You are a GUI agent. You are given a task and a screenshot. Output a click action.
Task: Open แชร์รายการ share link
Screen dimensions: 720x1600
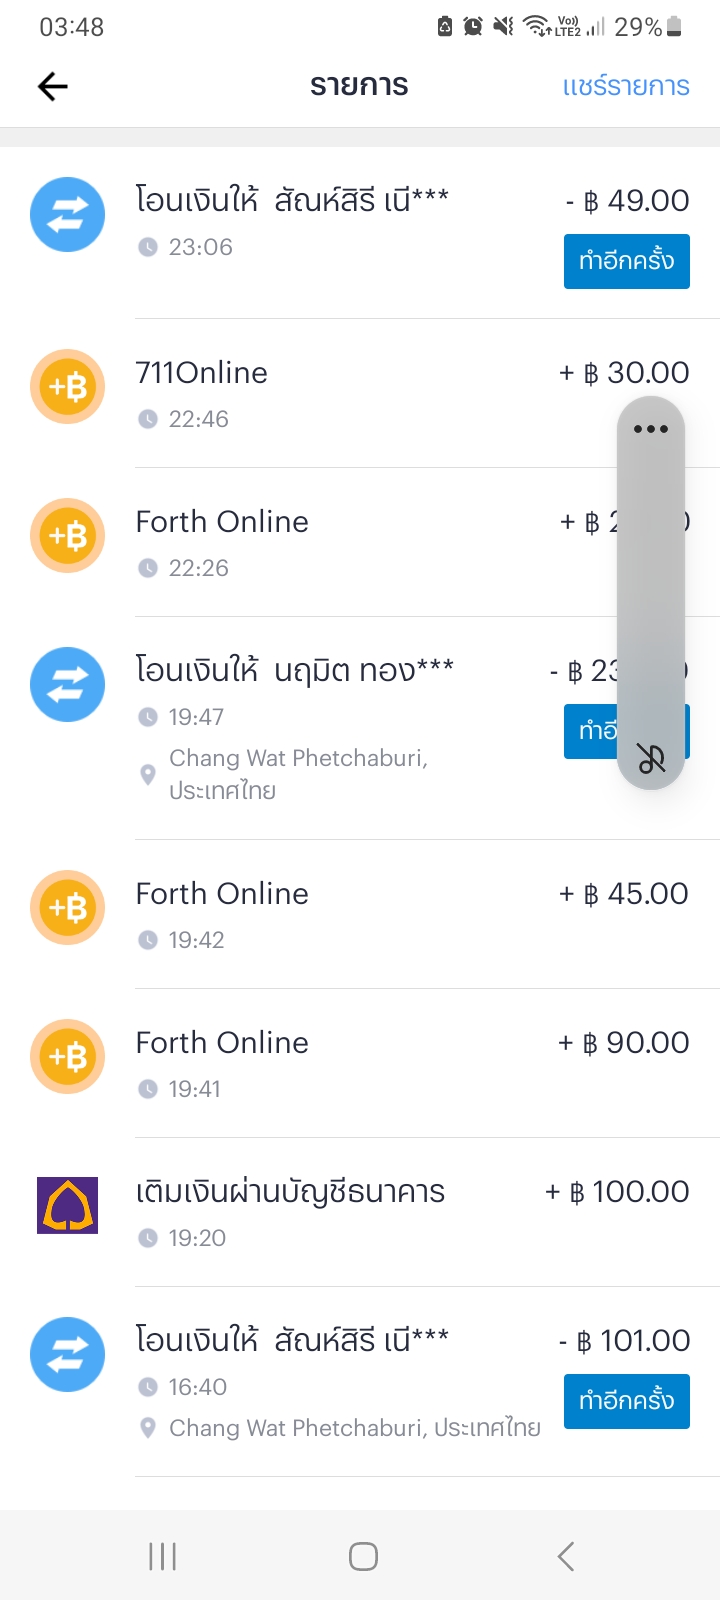626,86
